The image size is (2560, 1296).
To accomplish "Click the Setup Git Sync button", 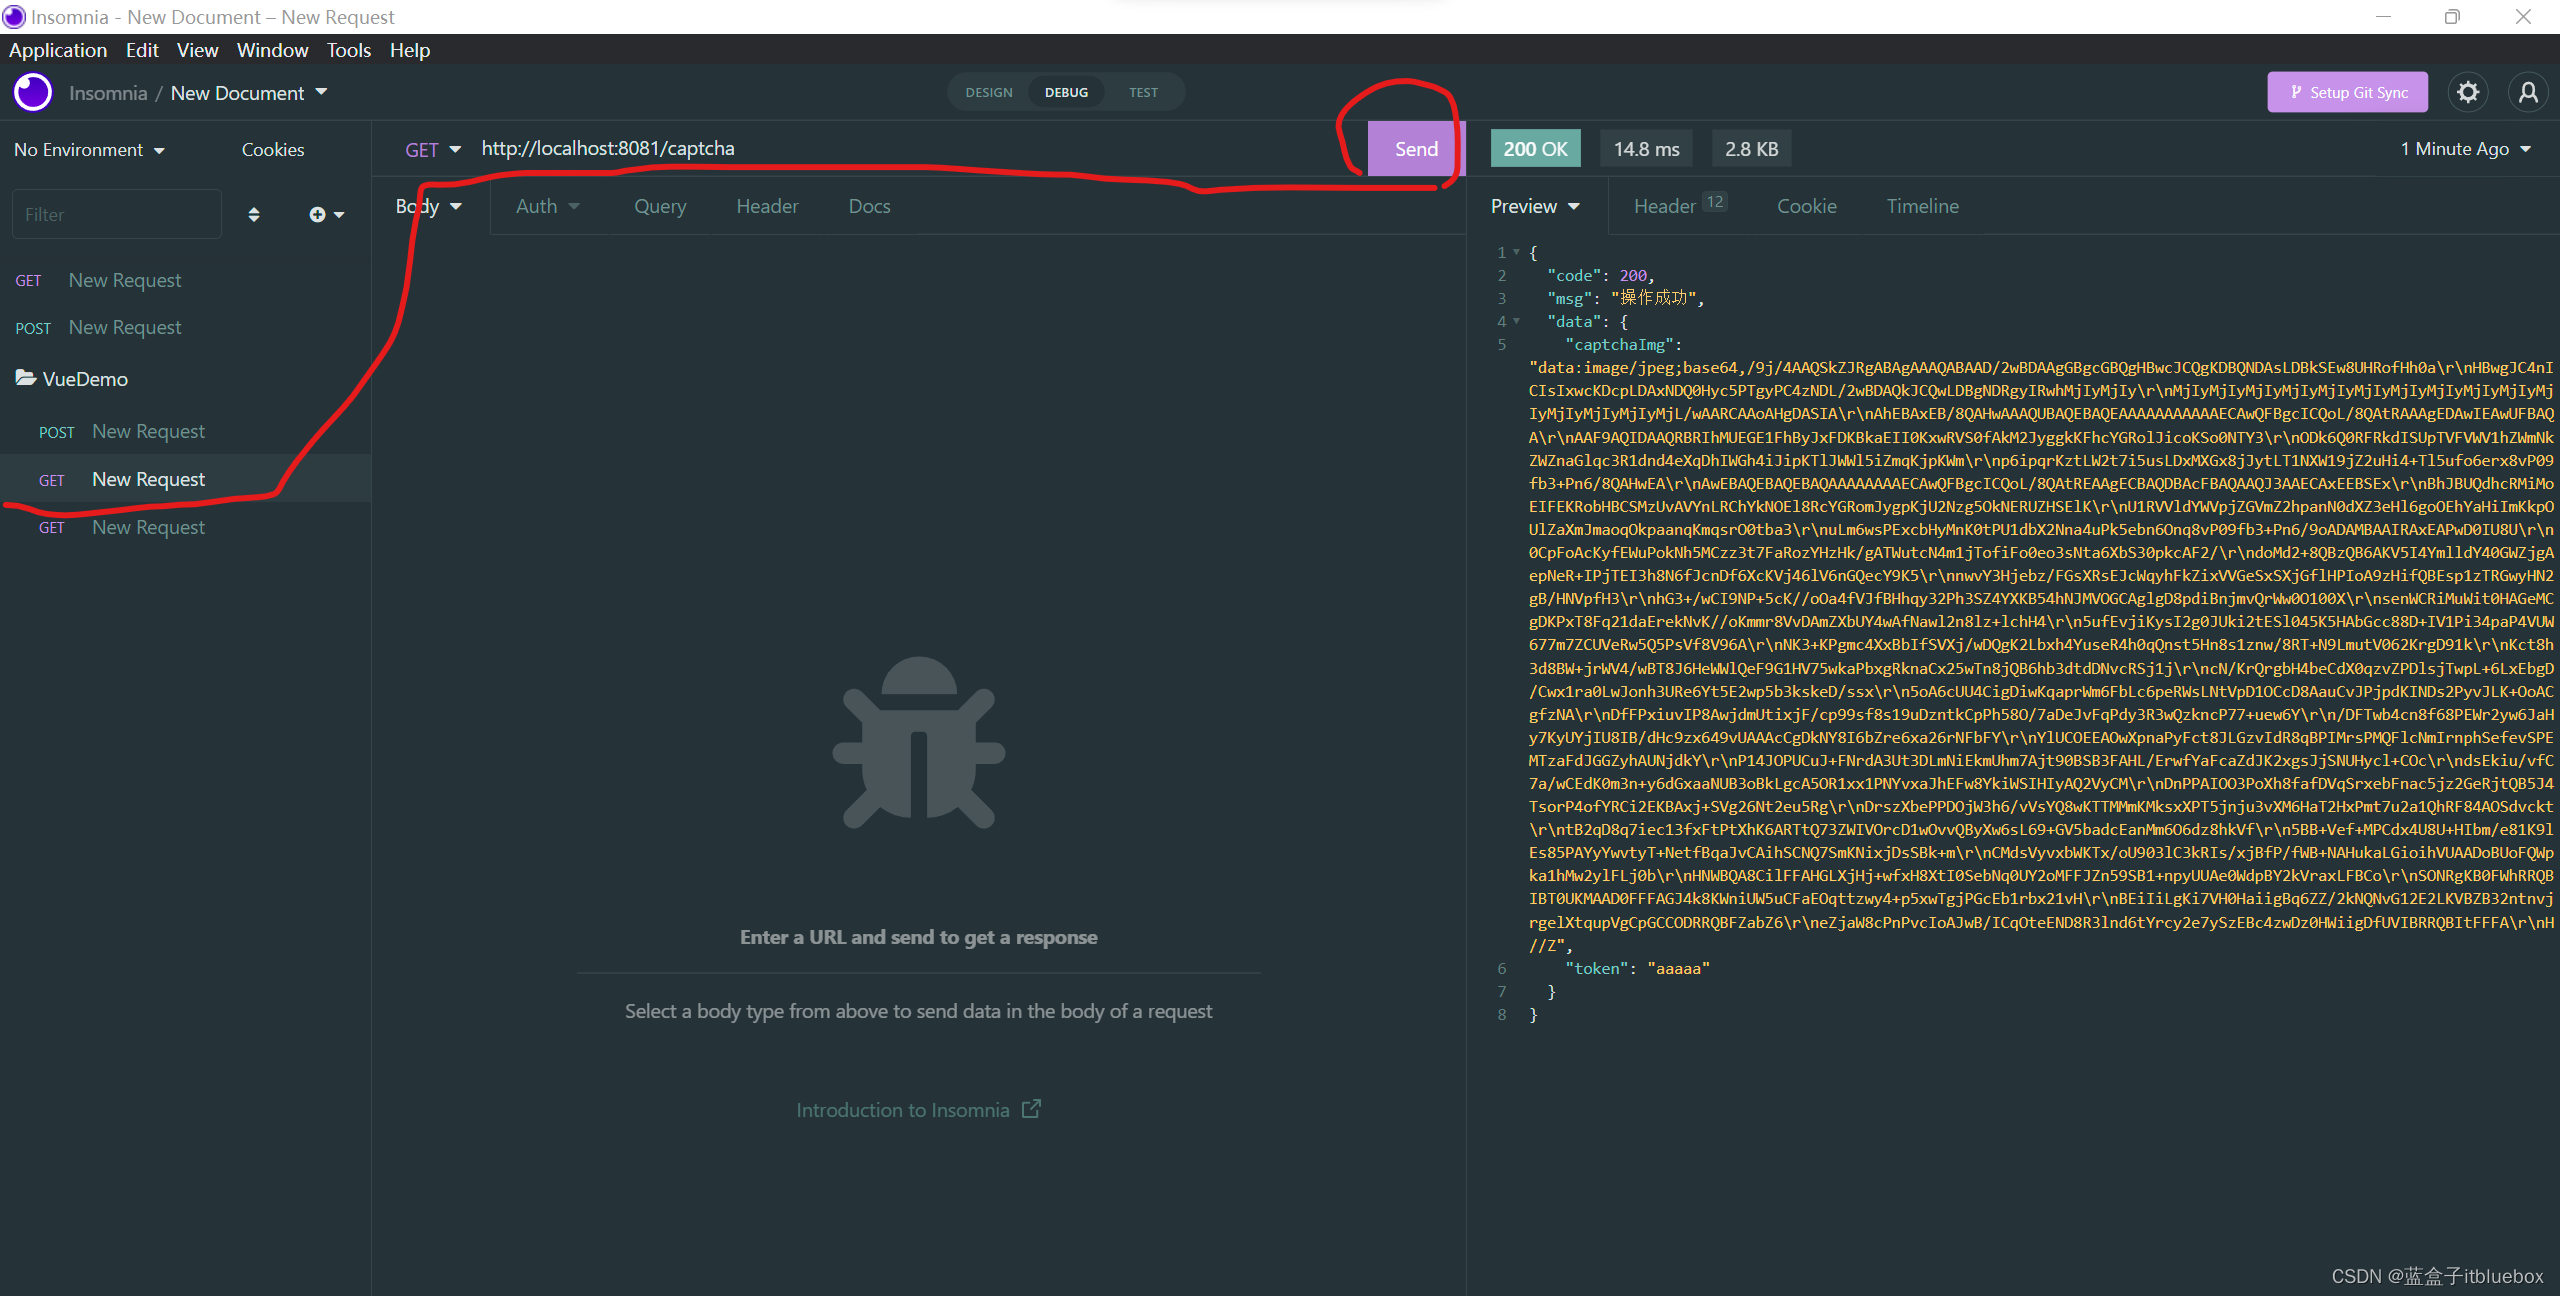I will 2347,92.
